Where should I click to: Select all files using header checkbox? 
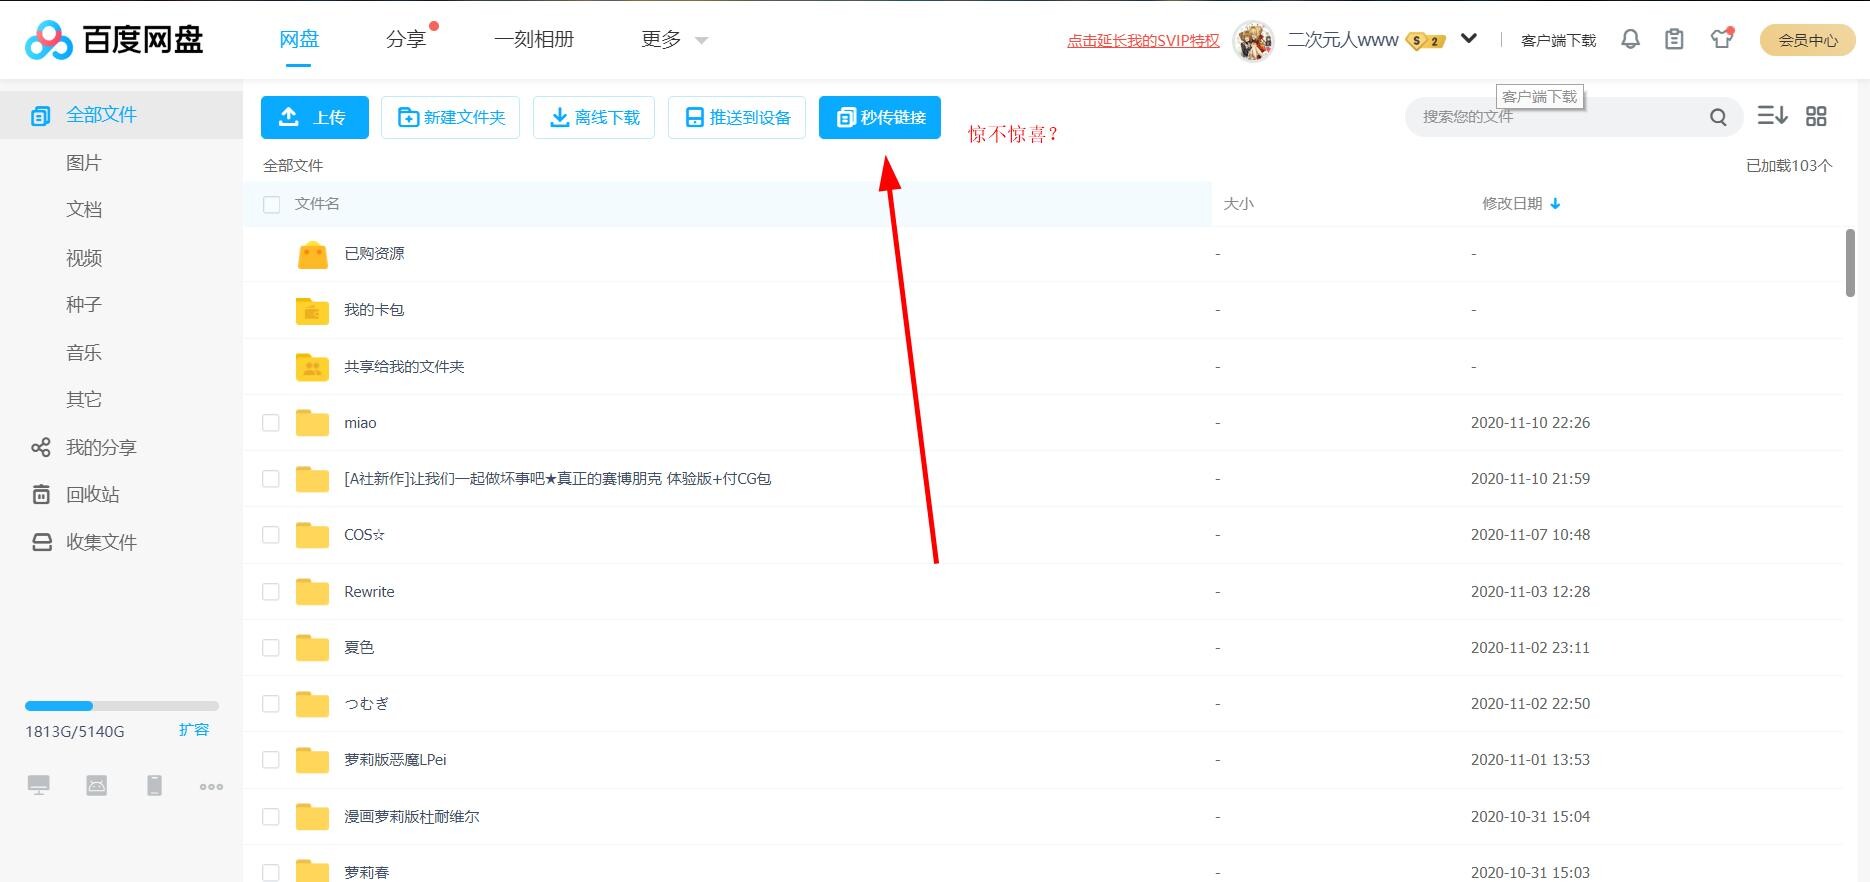click(x=271, y=205)
